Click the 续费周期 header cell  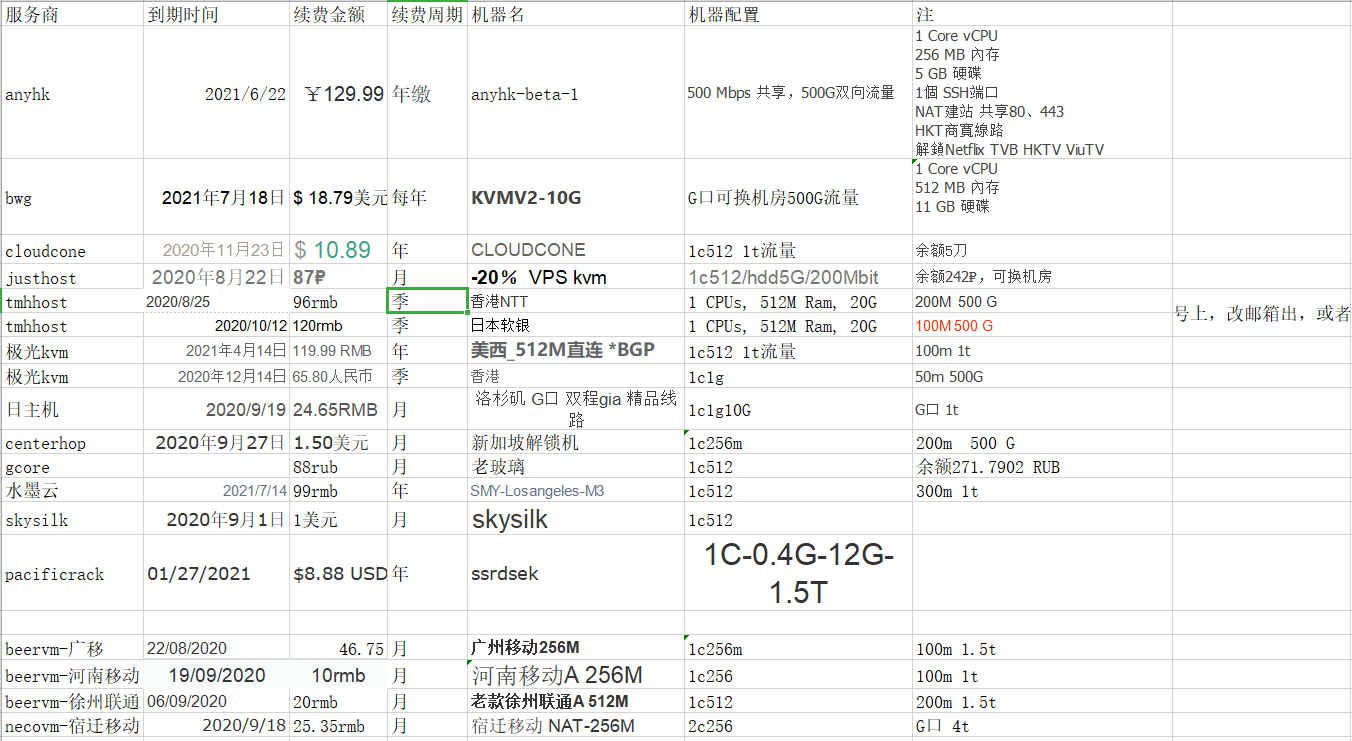pos(427,14)
